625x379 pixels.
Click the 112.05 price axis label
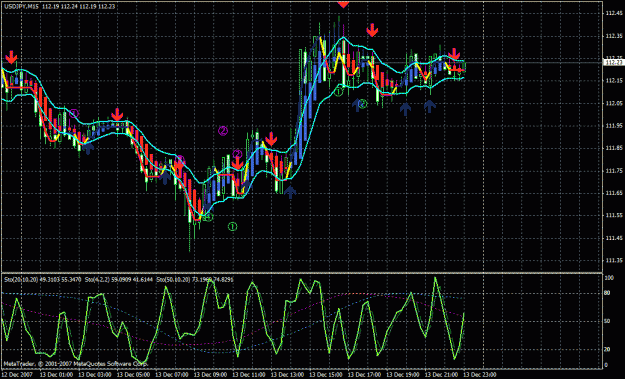[613, 104]
